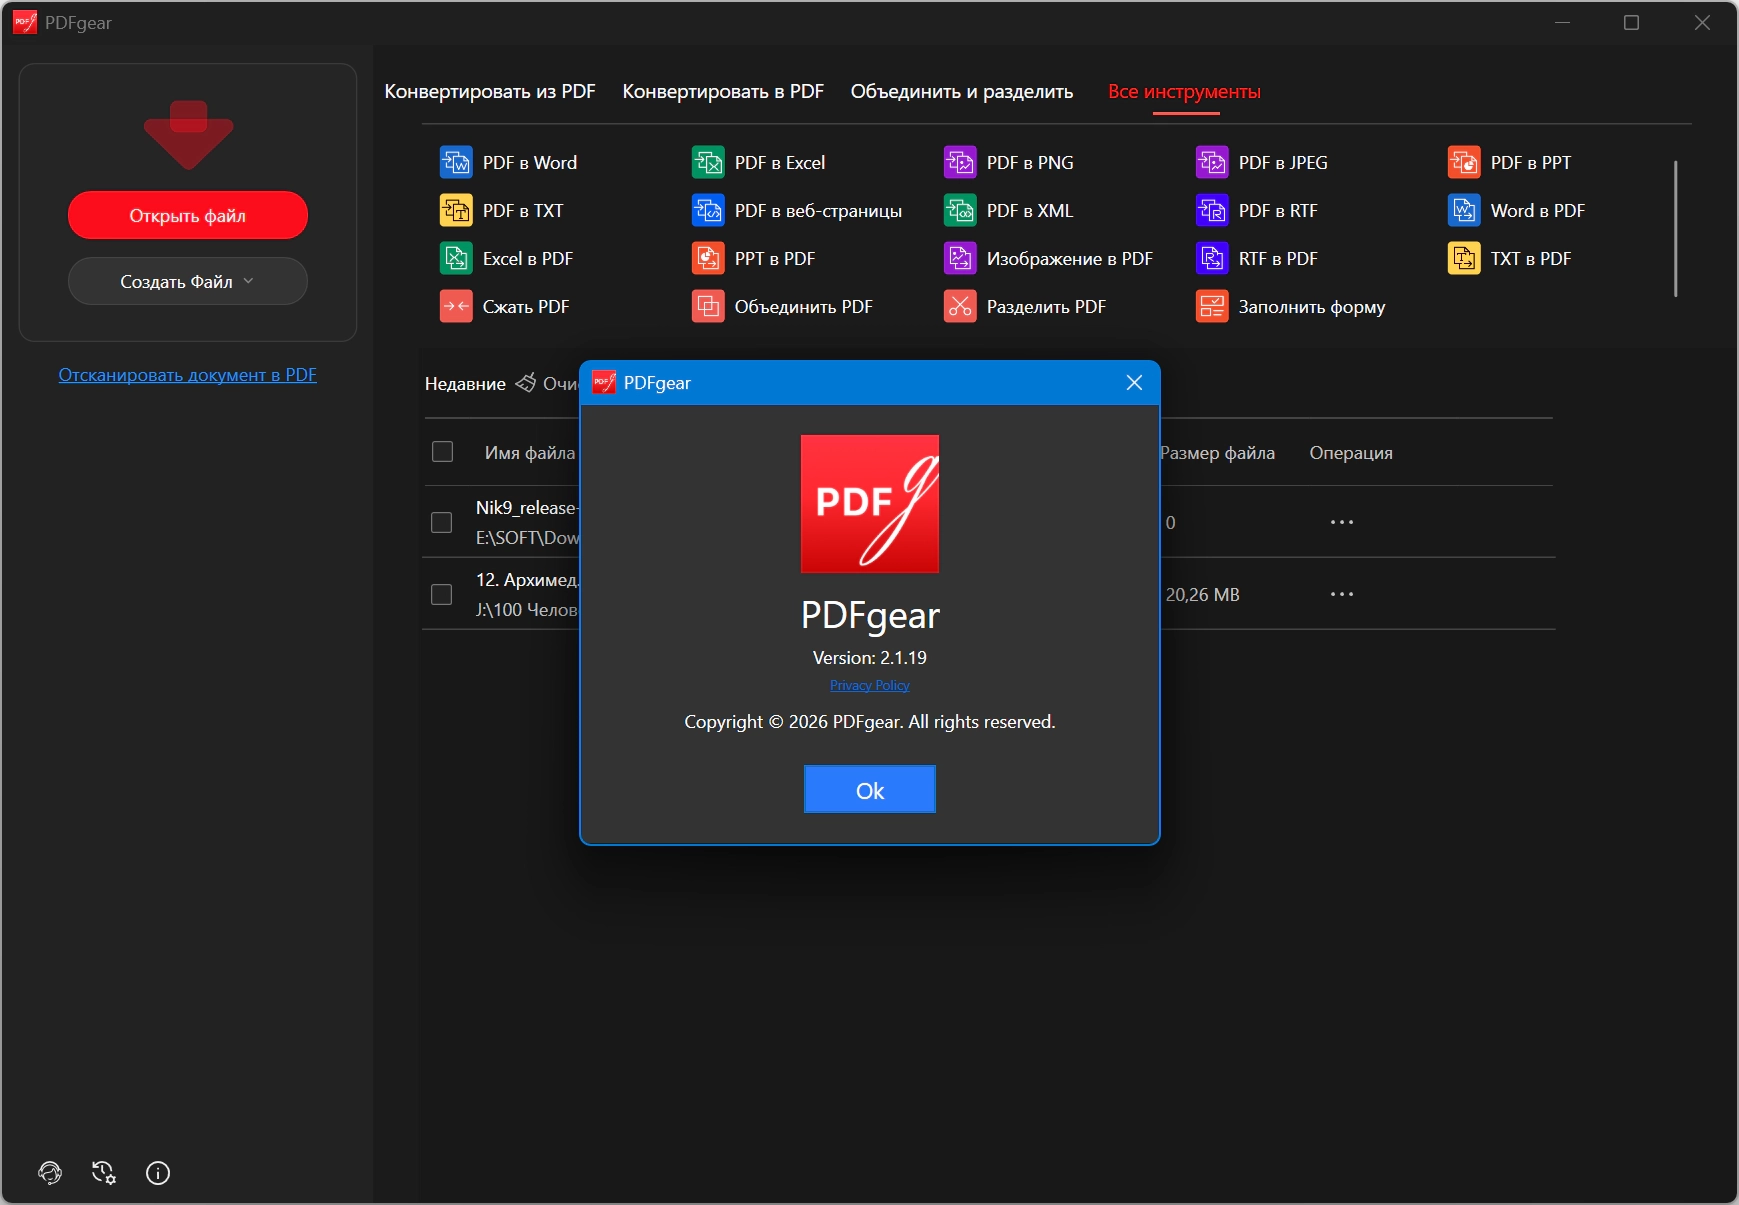
Task: Click the PDF в TXT tool icon
Action: [x=456, y=210]
